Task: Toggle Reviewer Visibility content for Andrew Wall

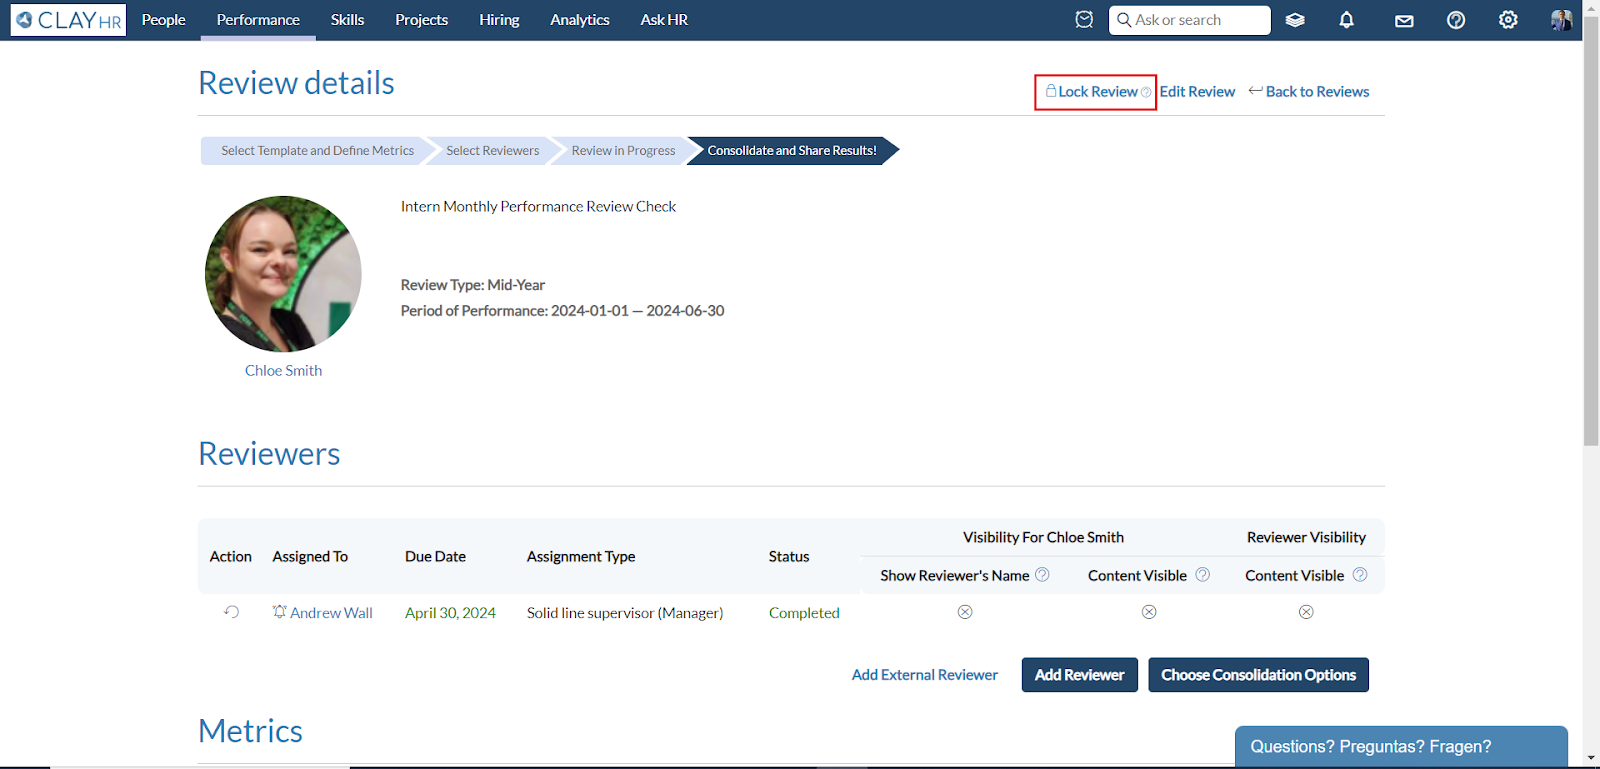Action: 1306,612
